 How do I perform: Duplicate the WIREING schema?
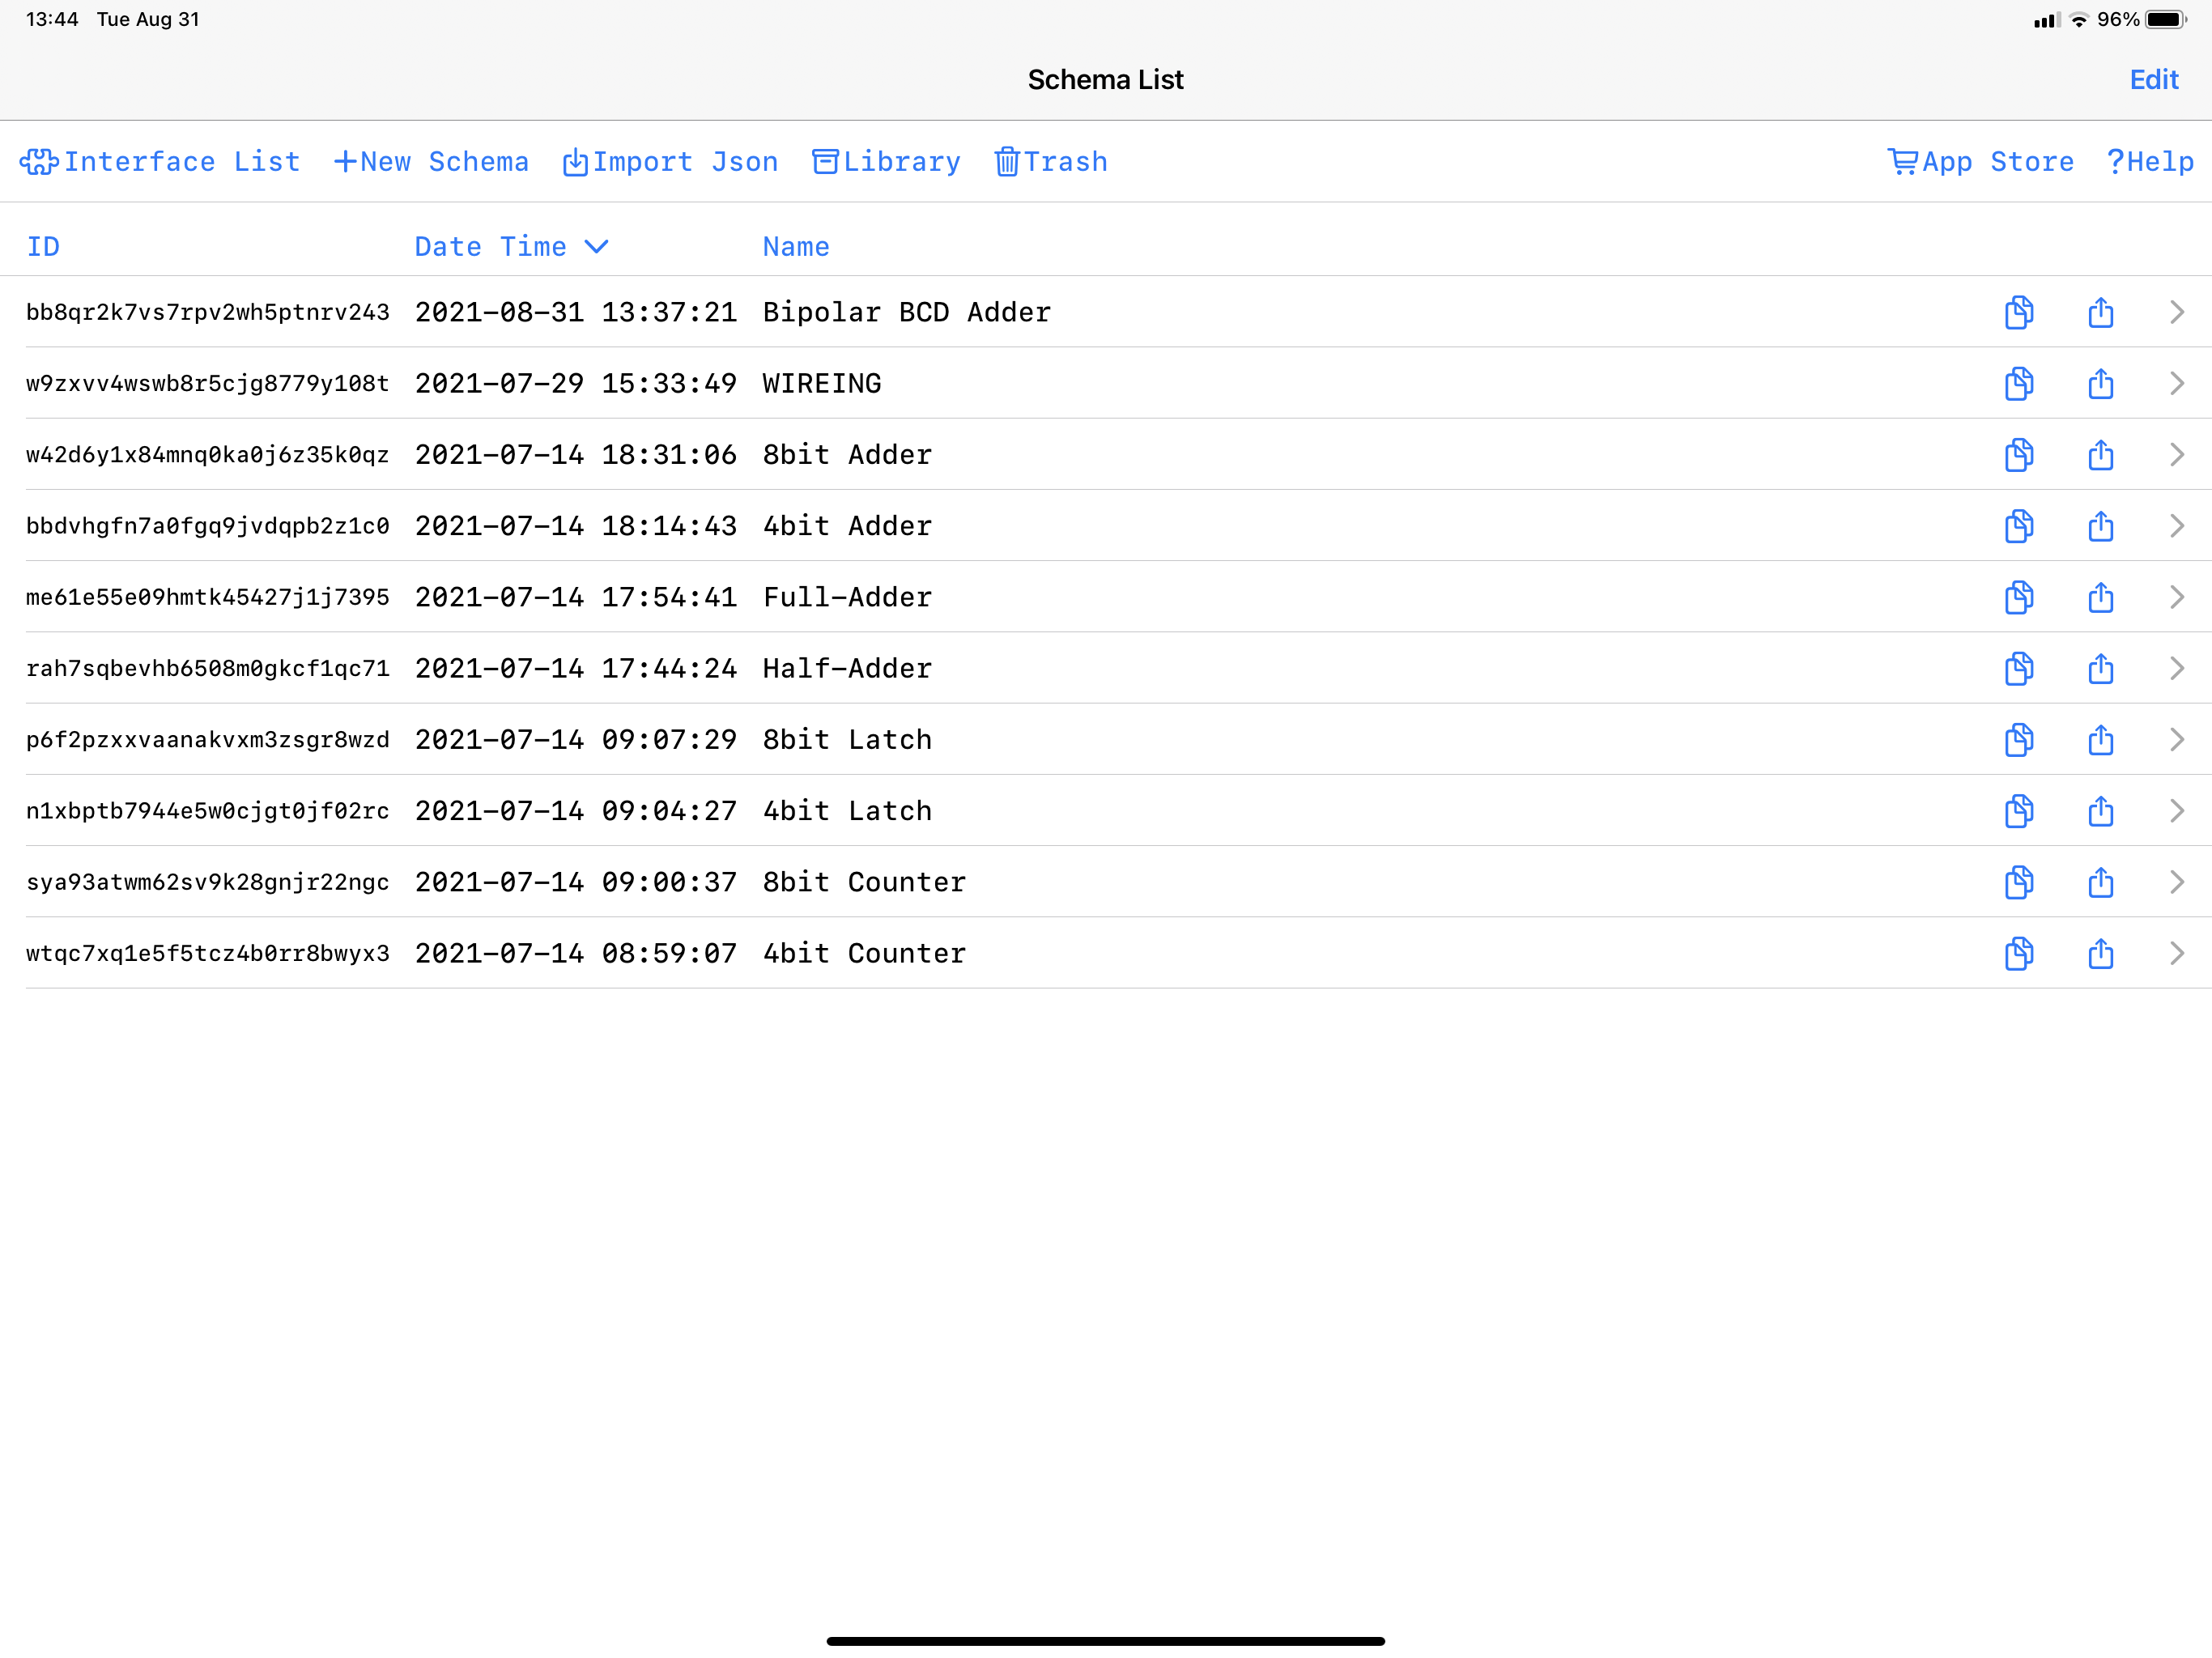tap(2018, 383)
